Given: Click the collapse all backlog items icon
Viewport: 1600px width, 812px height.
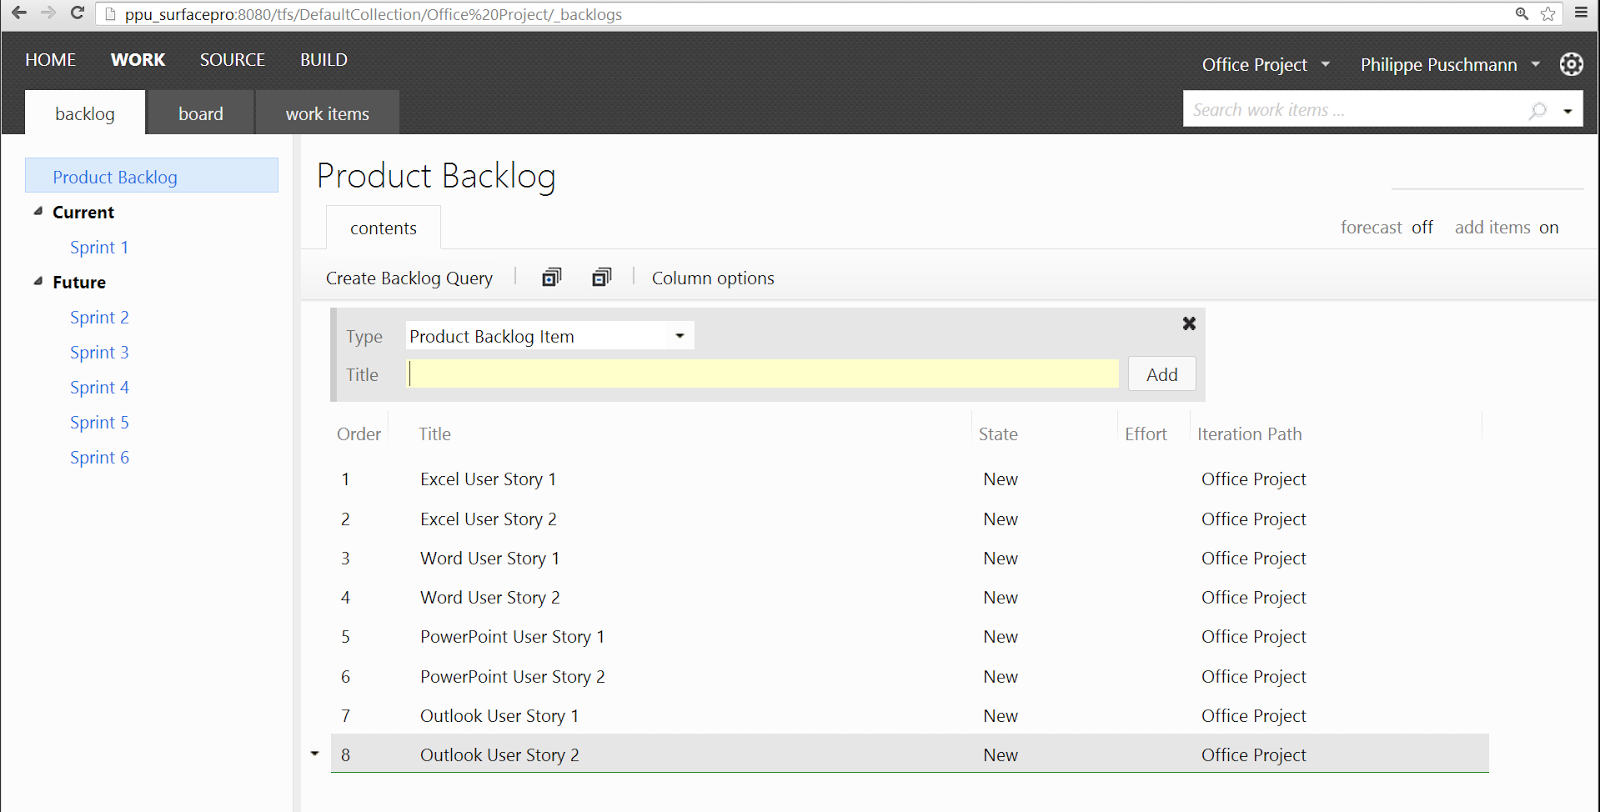Looking at the screenshot, I should [601, 278].
